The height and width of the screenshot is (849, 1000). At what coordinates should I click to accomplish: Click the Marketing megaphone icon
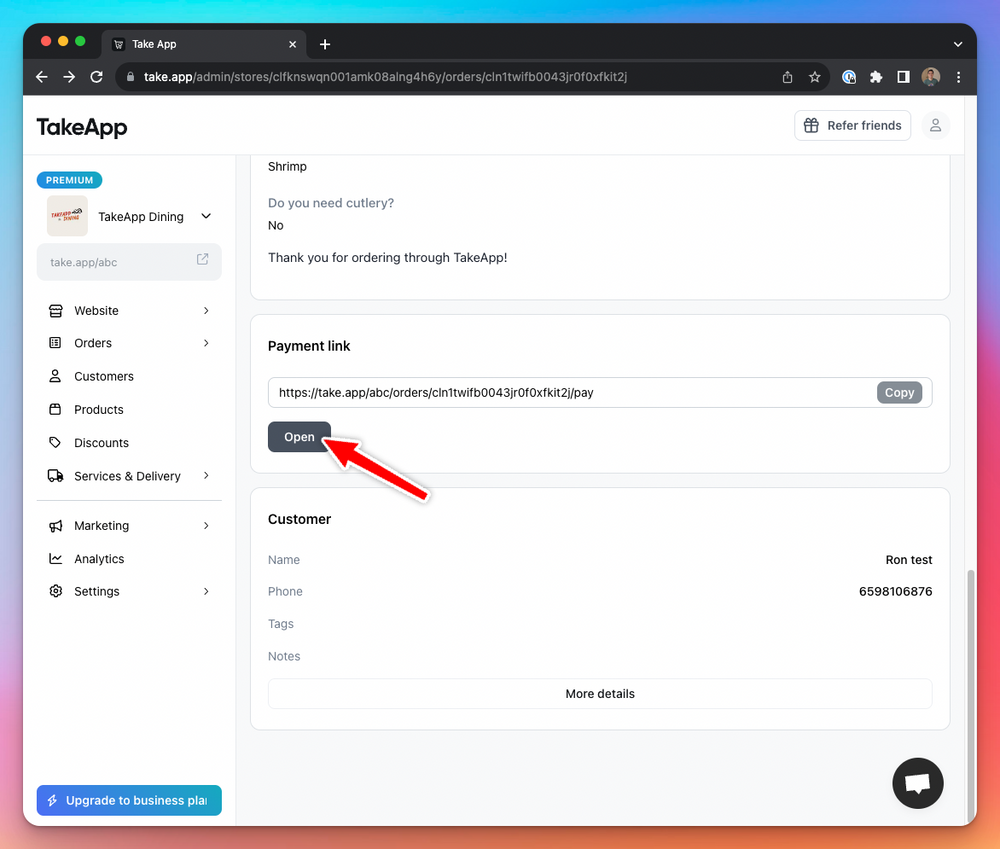click(55, 526)
